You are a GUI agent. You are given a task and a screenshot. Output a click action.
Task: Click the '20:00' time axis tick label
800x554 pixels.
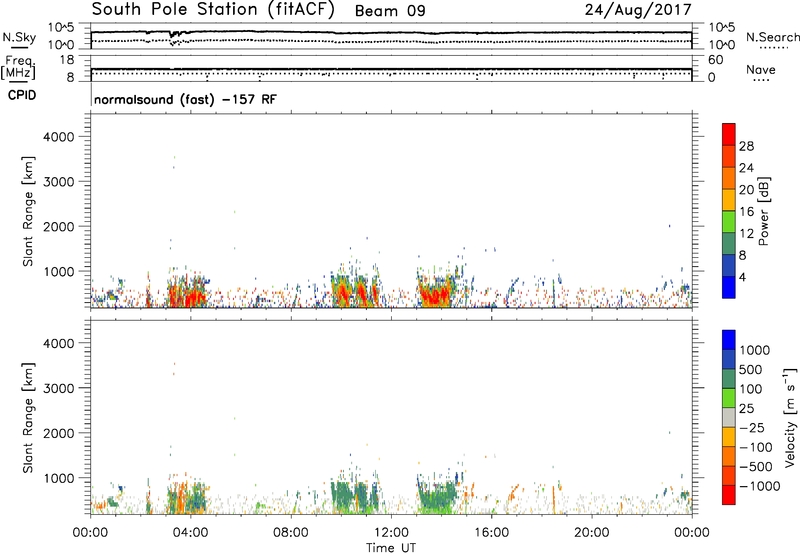(x=591, y=533)
